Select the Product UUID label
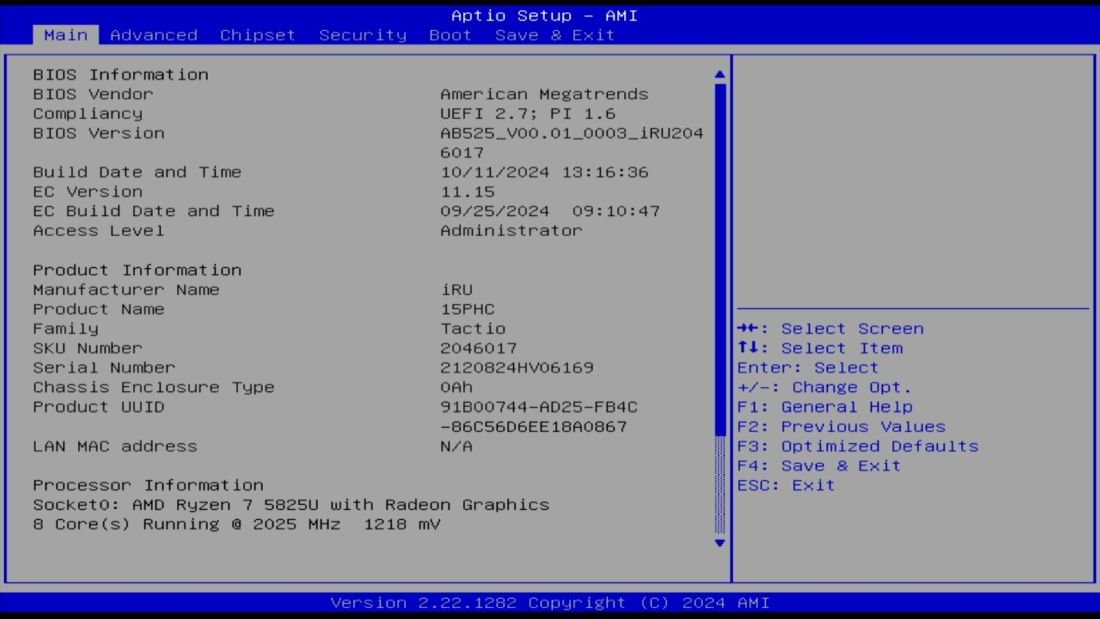The height and width of the screenshot is (619, 1100). point(98,407)
